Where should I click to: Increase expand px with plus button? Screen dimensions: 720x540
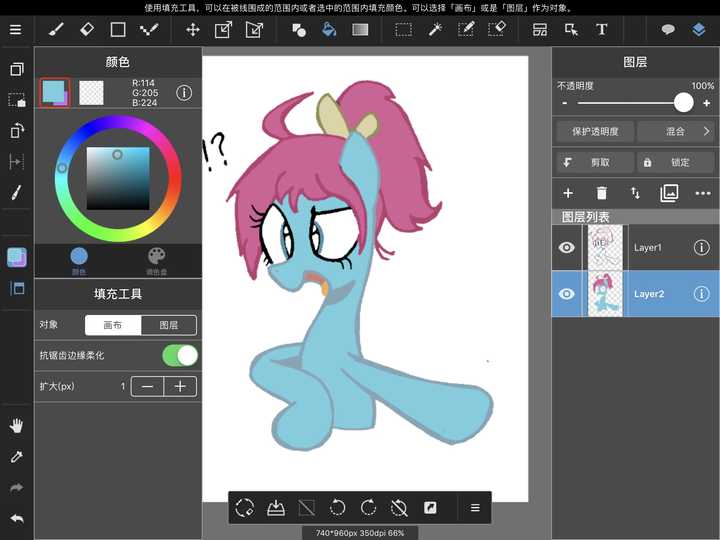(x=180, y=387)
